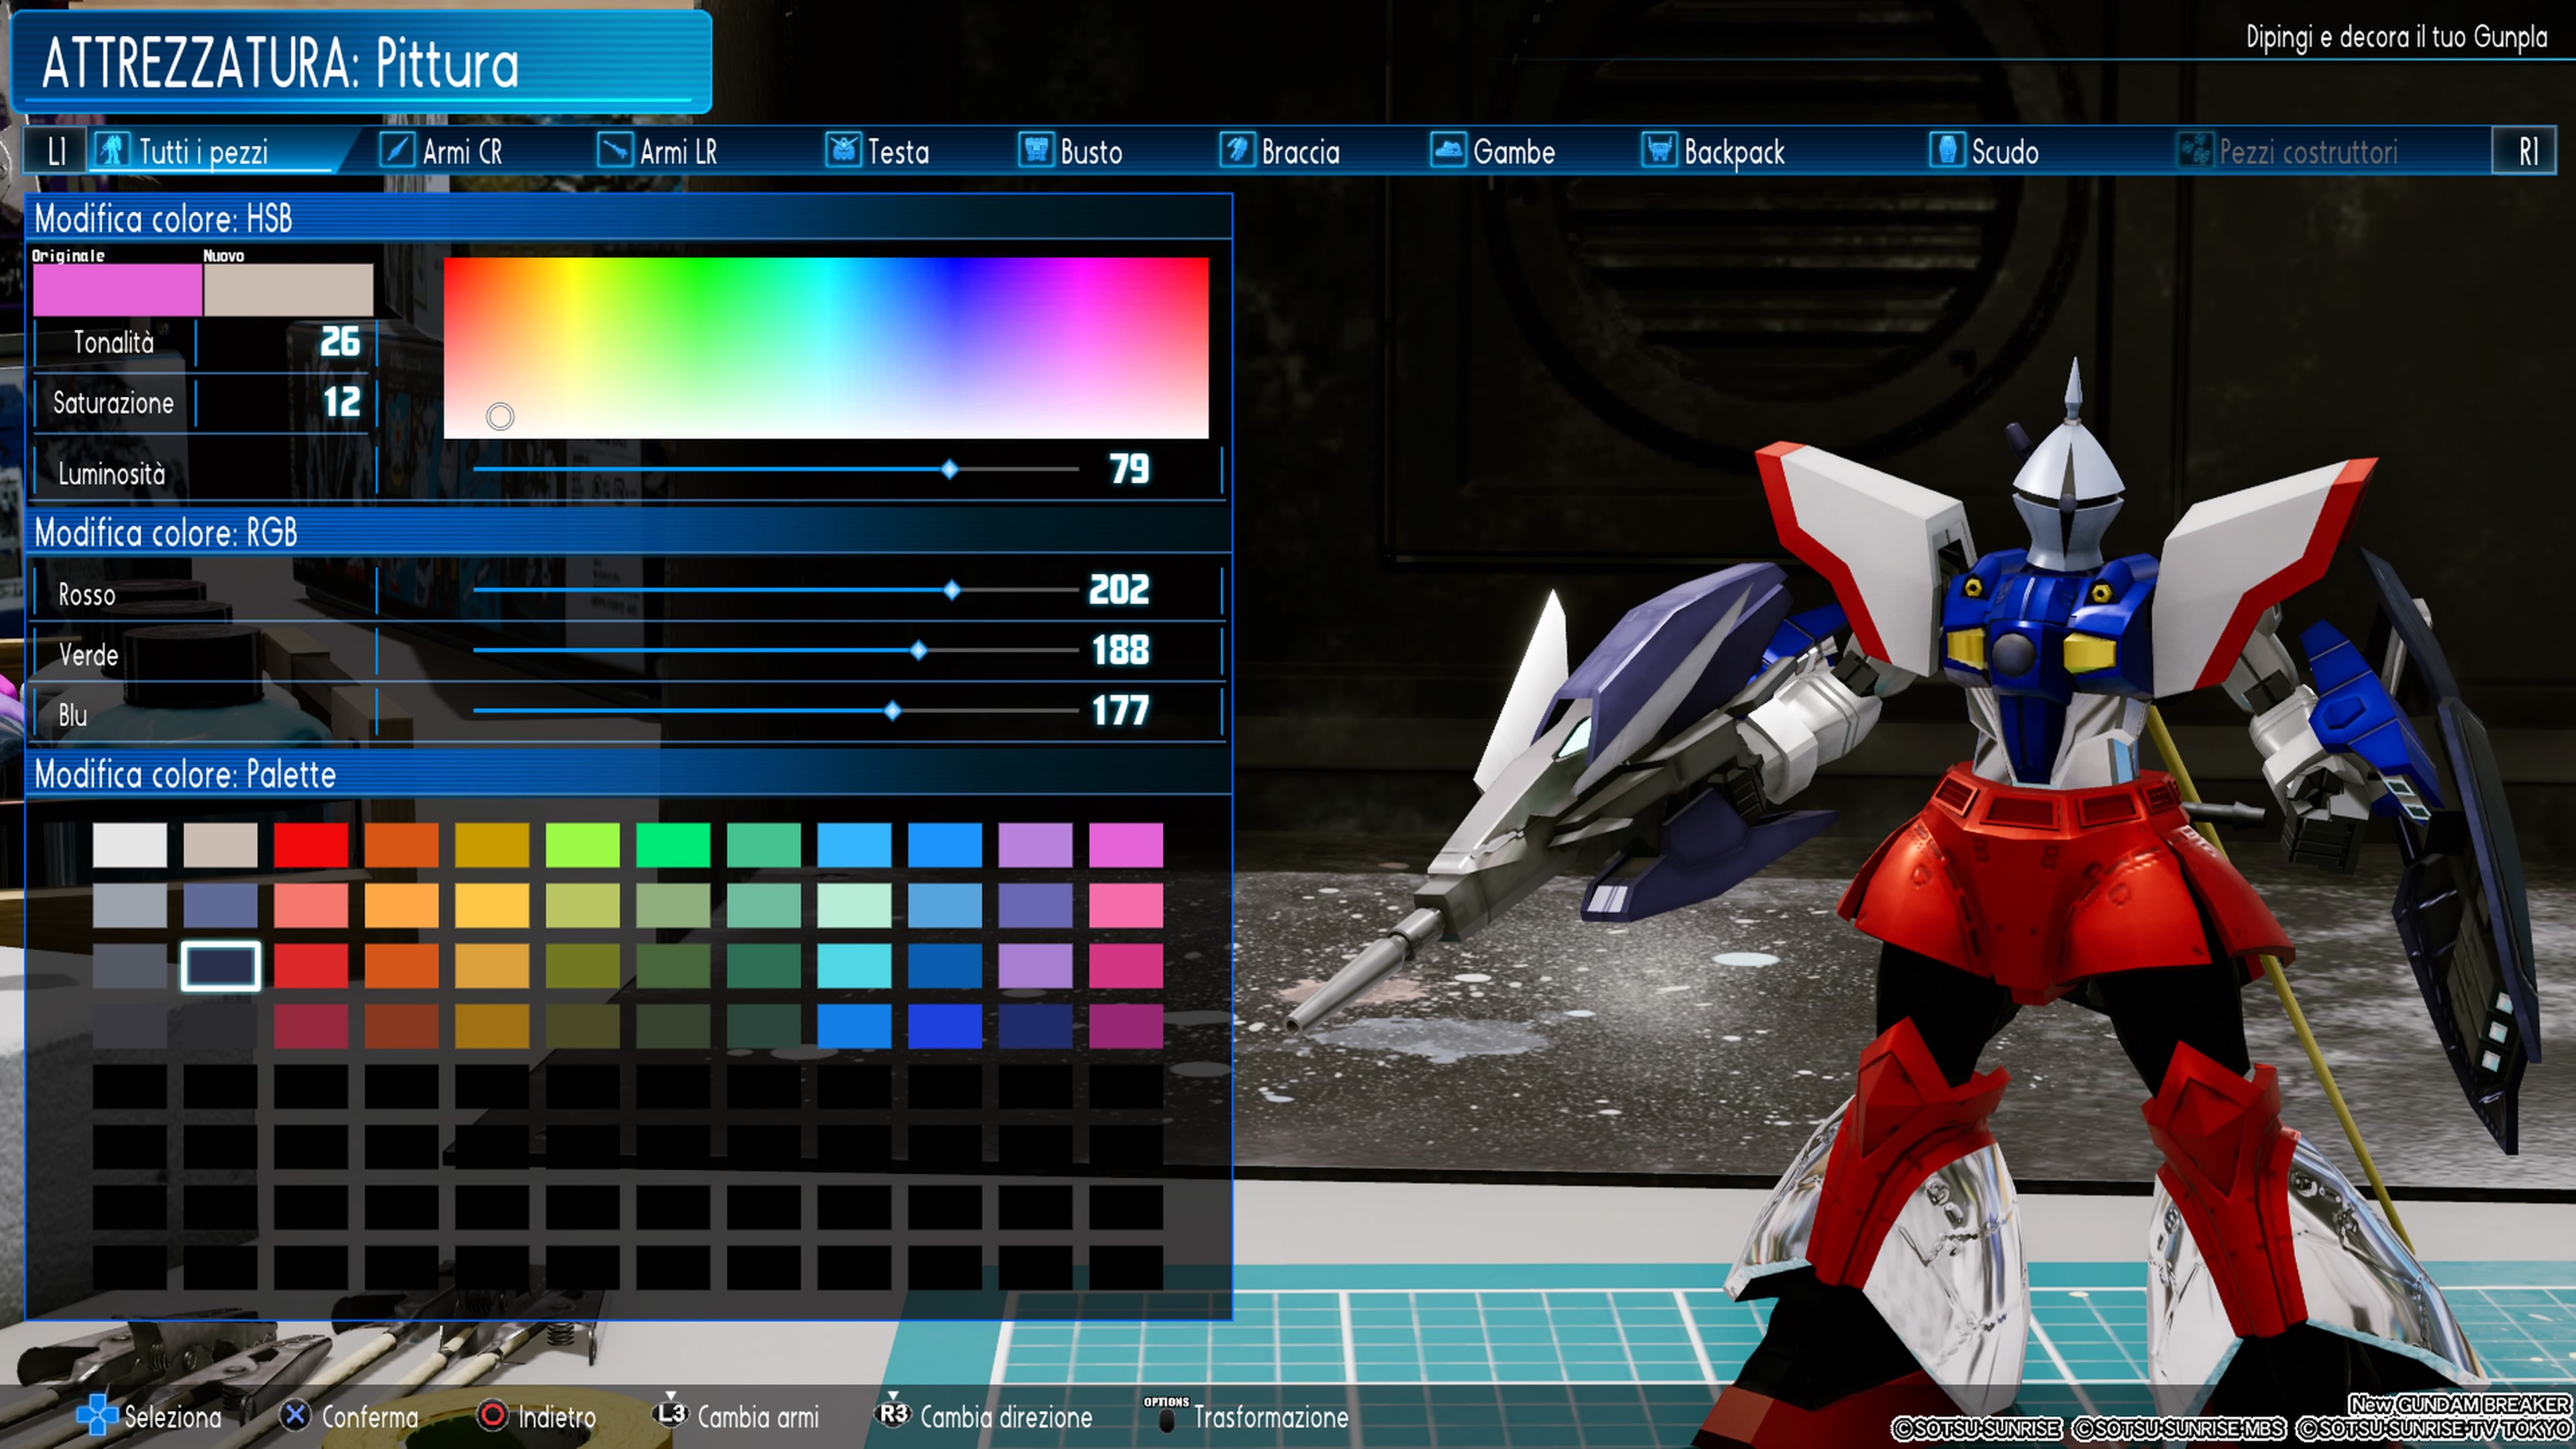The height and width of the screenshot is (1449, 2576).
Task: Click the Armi CR sword icon
Action: click(x=397, y=151)
